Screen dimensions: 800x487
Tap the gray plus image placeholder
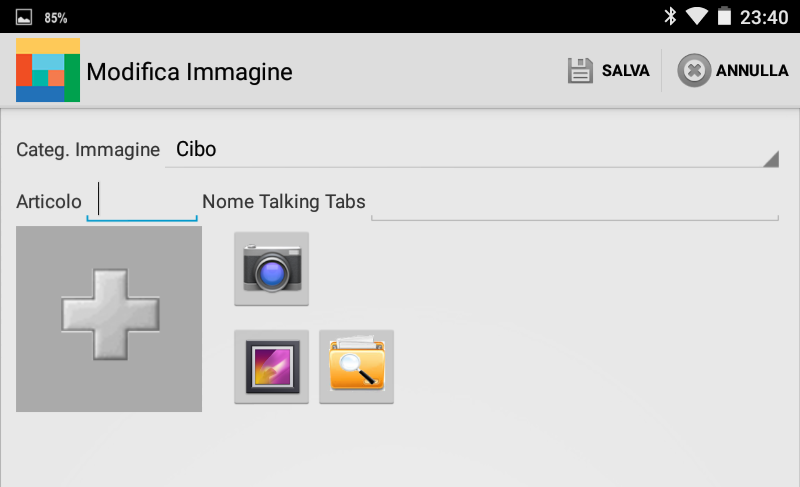coord(109,318)
